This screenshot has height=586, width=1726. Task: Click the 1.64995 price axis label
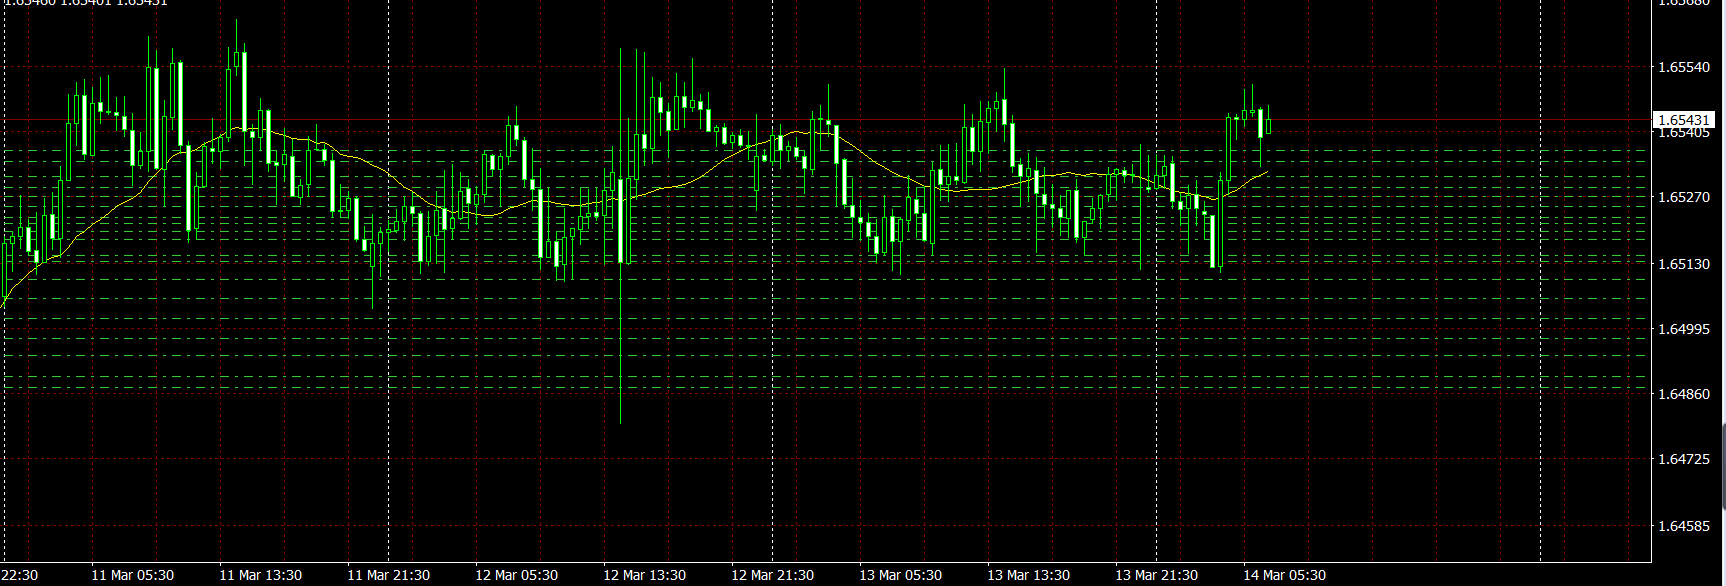1684,329
